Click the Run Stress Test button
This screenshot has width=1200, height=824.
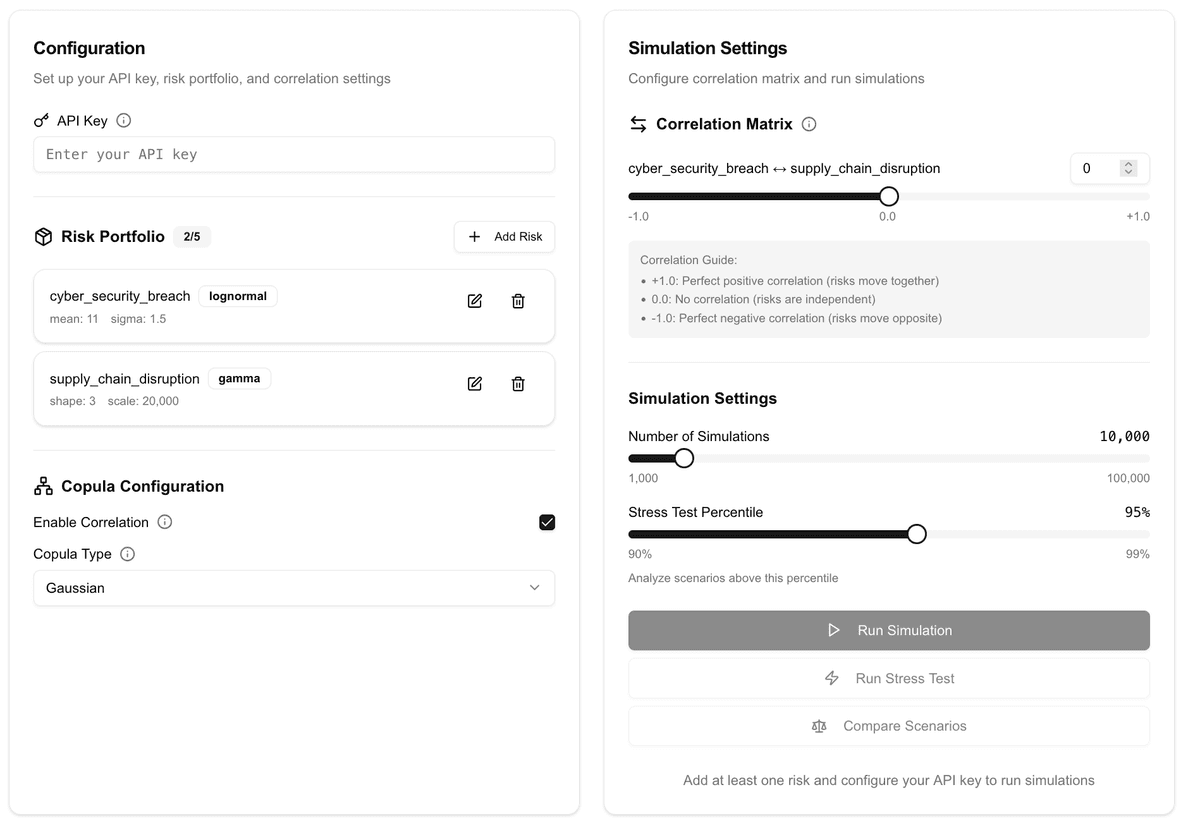(888, 679)
